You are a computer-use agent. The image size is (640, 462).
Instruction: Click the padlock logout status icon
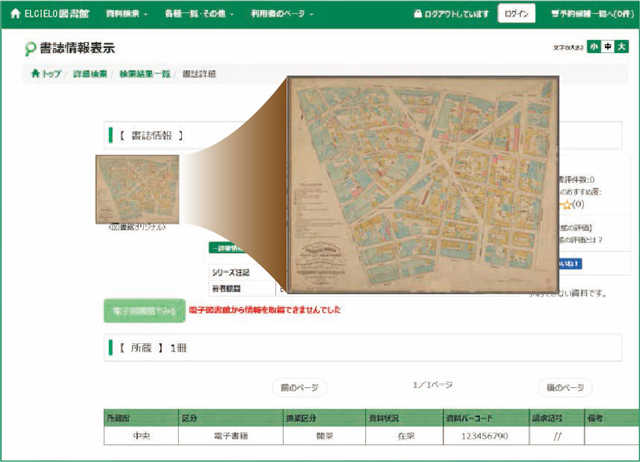418,13
